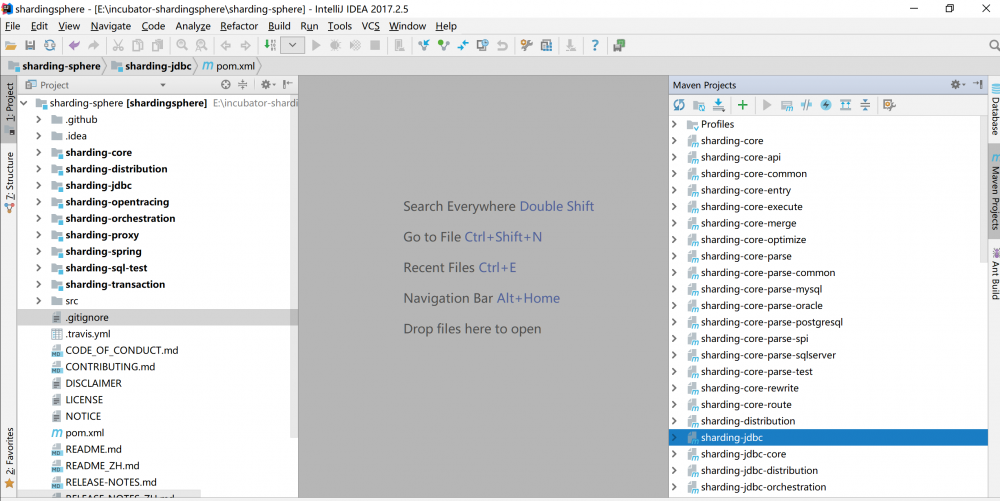This screenshot has height=501, width=1000.
Task: Open the Refactor menu
Action: (x=238, y=26)
